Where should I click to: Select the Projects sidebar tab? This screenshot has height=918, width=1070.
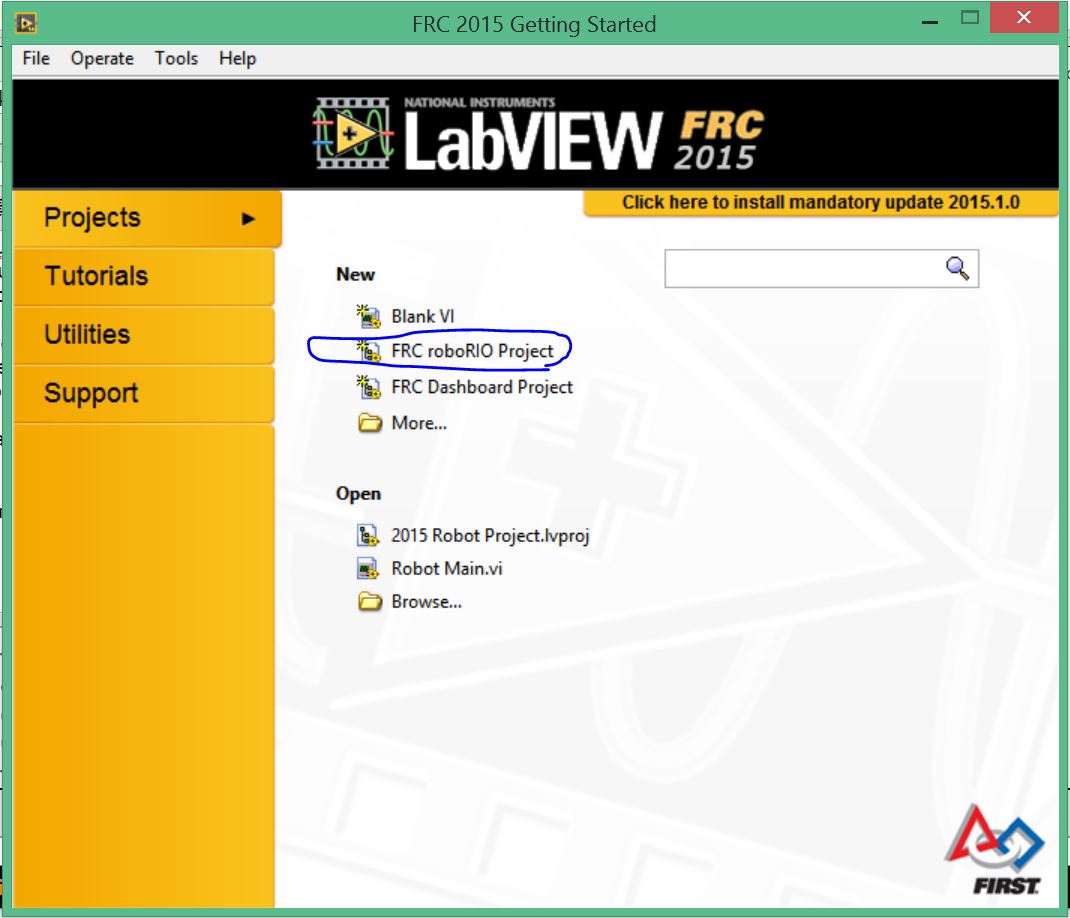(x=147, y=218)
